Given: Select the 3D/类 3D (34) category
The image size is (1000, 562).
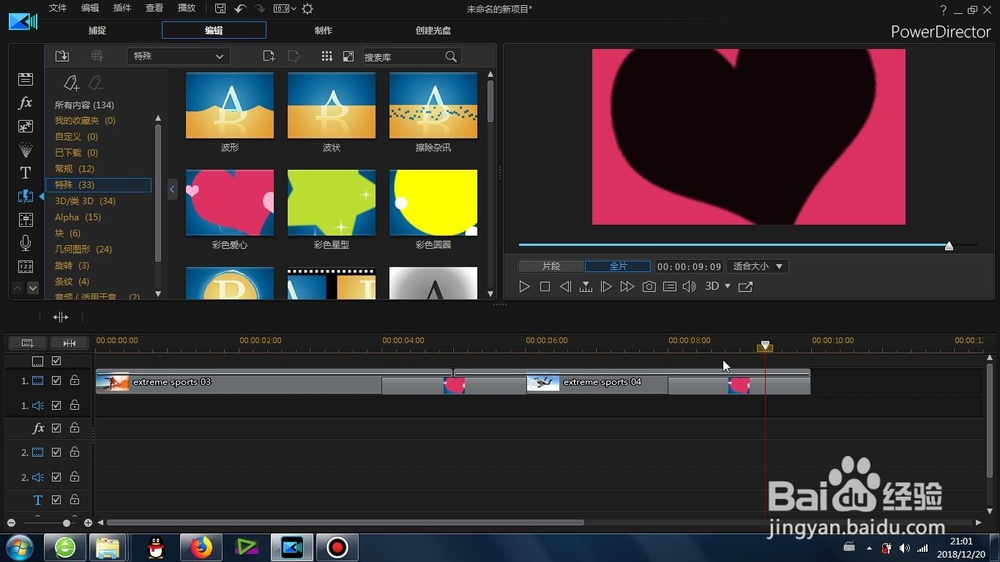Looking at the screenshot, I should click(x=85, y=201).
